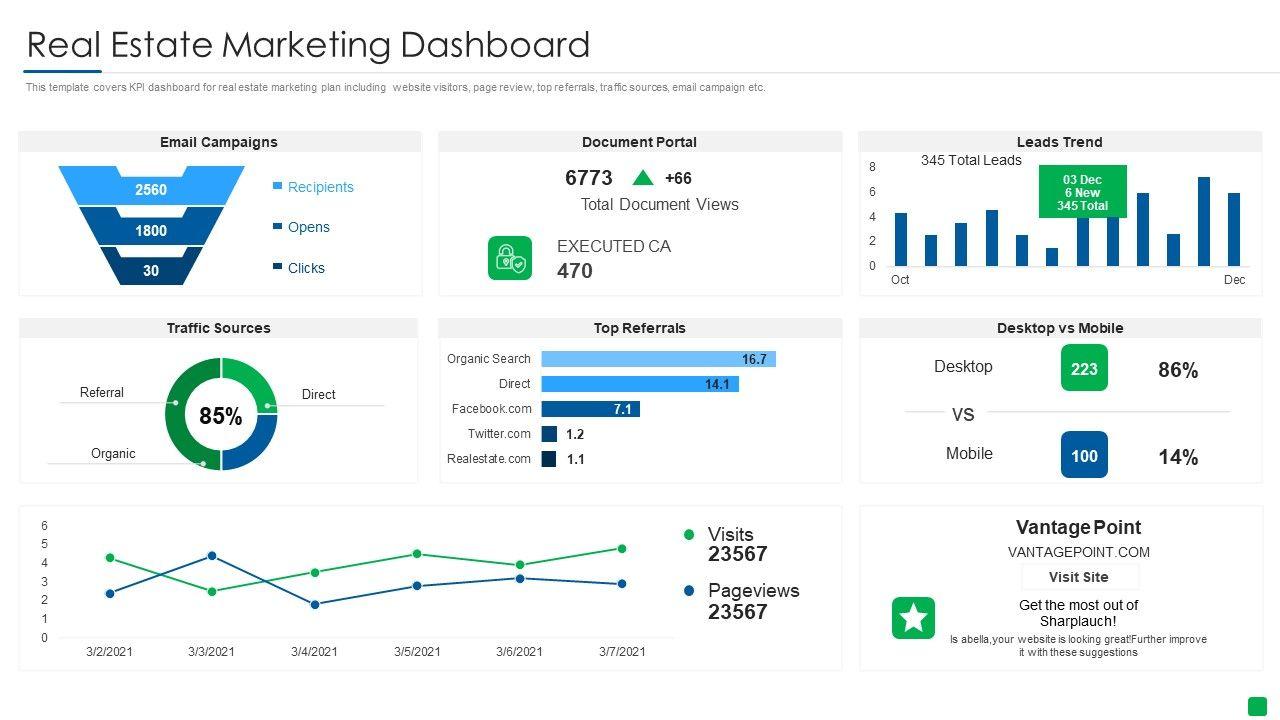
Task: Select the Clicks legend swatch
Action: pos(277,267)
